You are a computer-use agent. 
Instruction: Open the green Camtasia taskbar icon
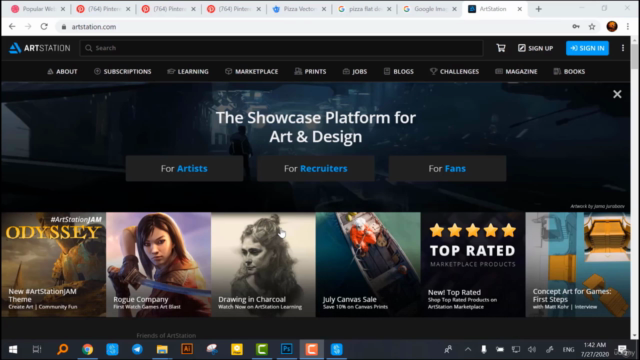(262, 349)
